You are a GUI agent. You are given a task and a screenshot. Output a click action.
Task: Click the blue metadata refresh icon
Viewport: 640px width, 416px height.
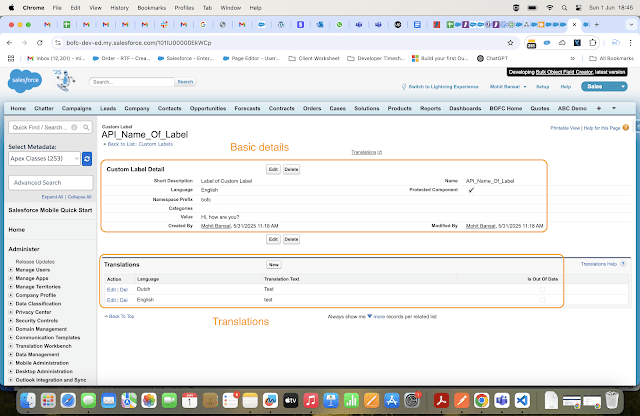(x=87, y=159)
